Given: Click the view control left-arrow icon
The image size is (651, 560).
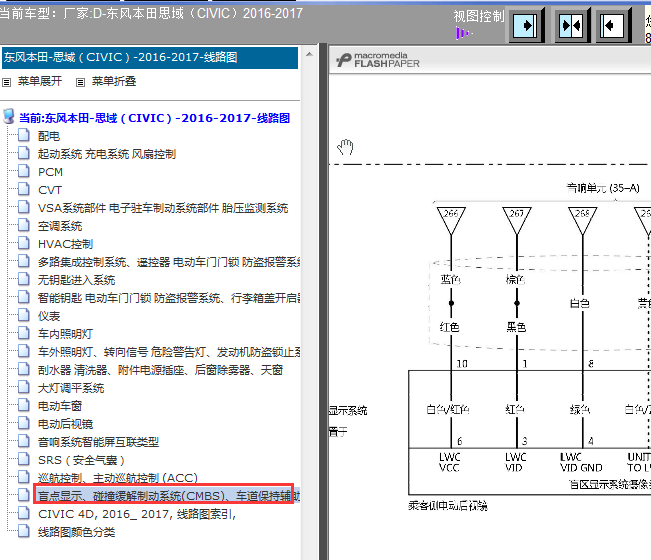Looking at the screenshot, I should [612, 26].
